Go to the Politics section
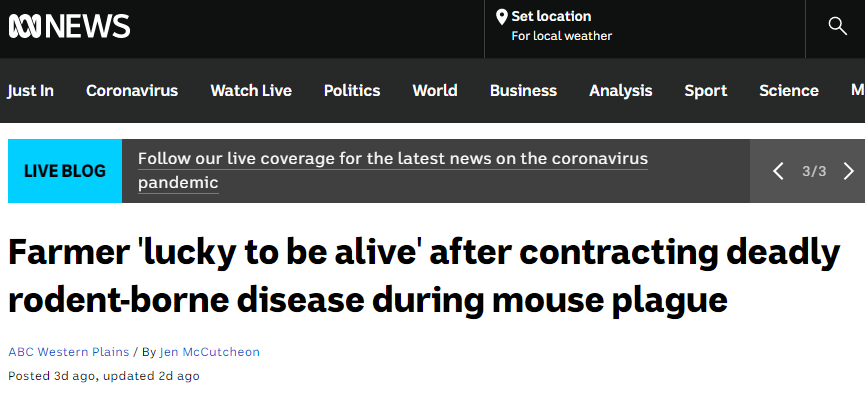Screen dimensions: 865x398 click(352, 91)
